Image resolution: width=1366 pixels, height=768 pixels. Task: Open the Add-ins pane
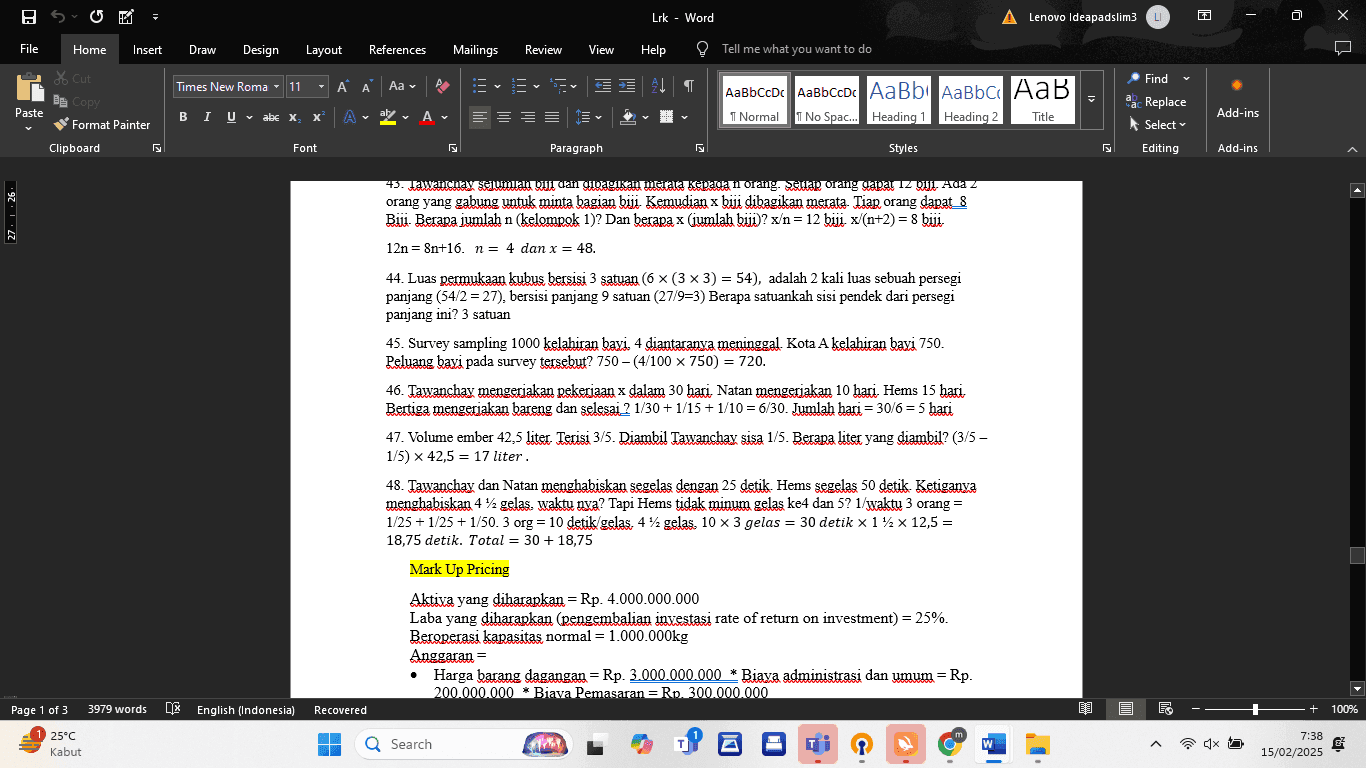1238,100
